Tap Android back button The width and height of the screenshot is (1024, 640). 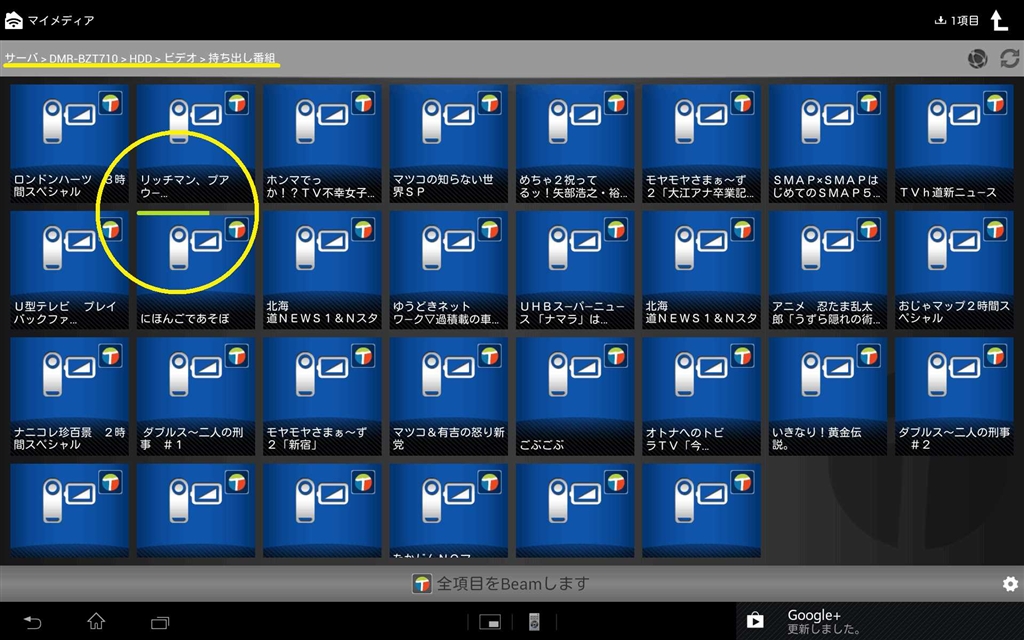[x=33, y=622]
